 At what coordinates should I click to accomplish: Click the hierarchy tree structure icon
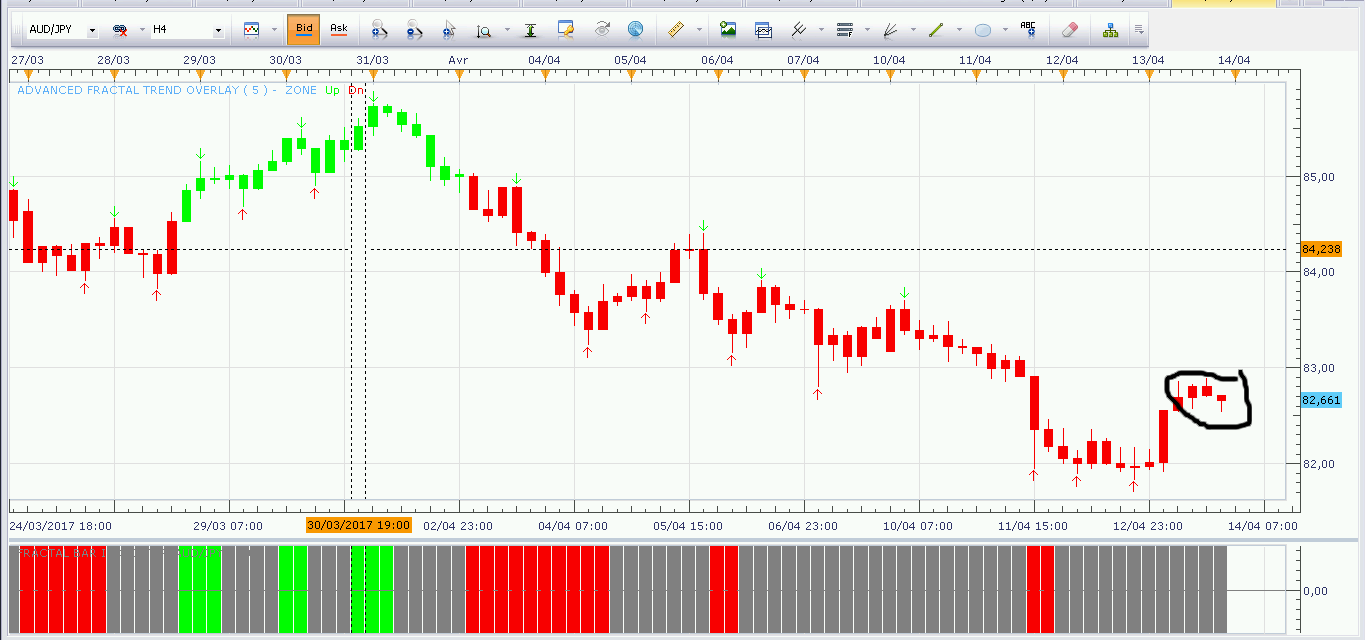coord(1110,30)
